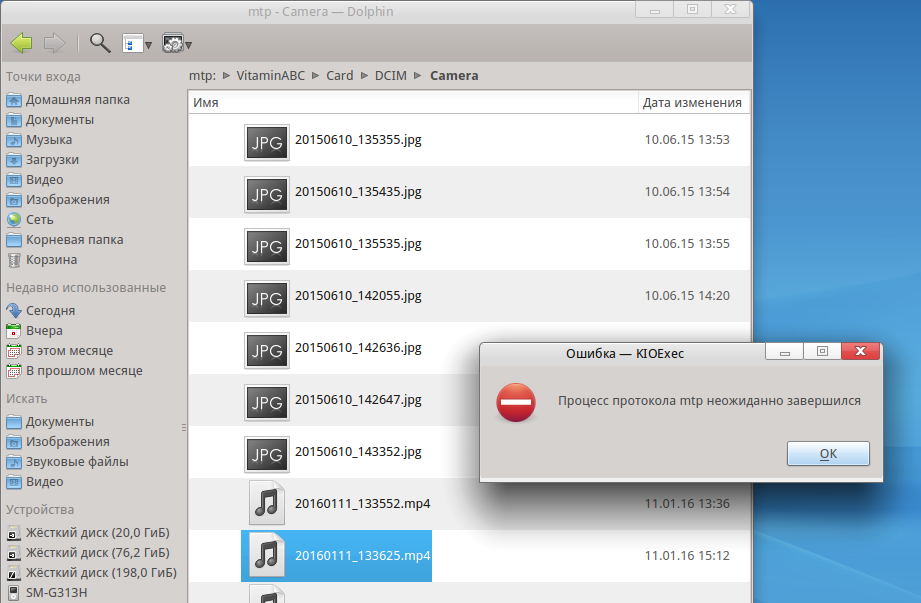
Task: Open Сеть network place
Action: click(x=30, y=220)
